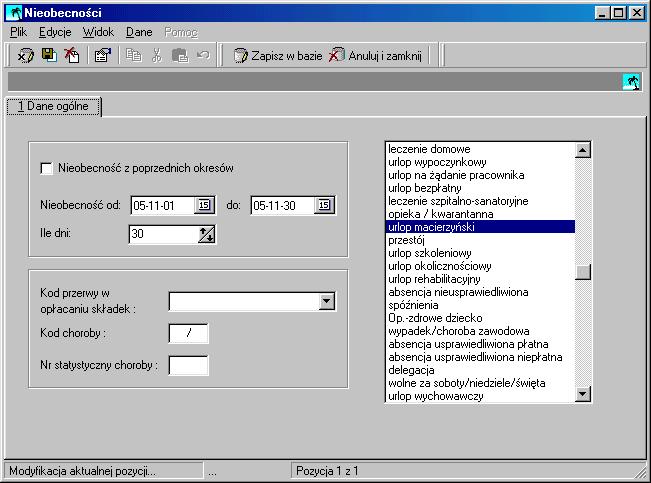Select 'urlop na żądanie pracownika' entry
Image resolution: width=651 pixels, height=483 pixels.
480,175
